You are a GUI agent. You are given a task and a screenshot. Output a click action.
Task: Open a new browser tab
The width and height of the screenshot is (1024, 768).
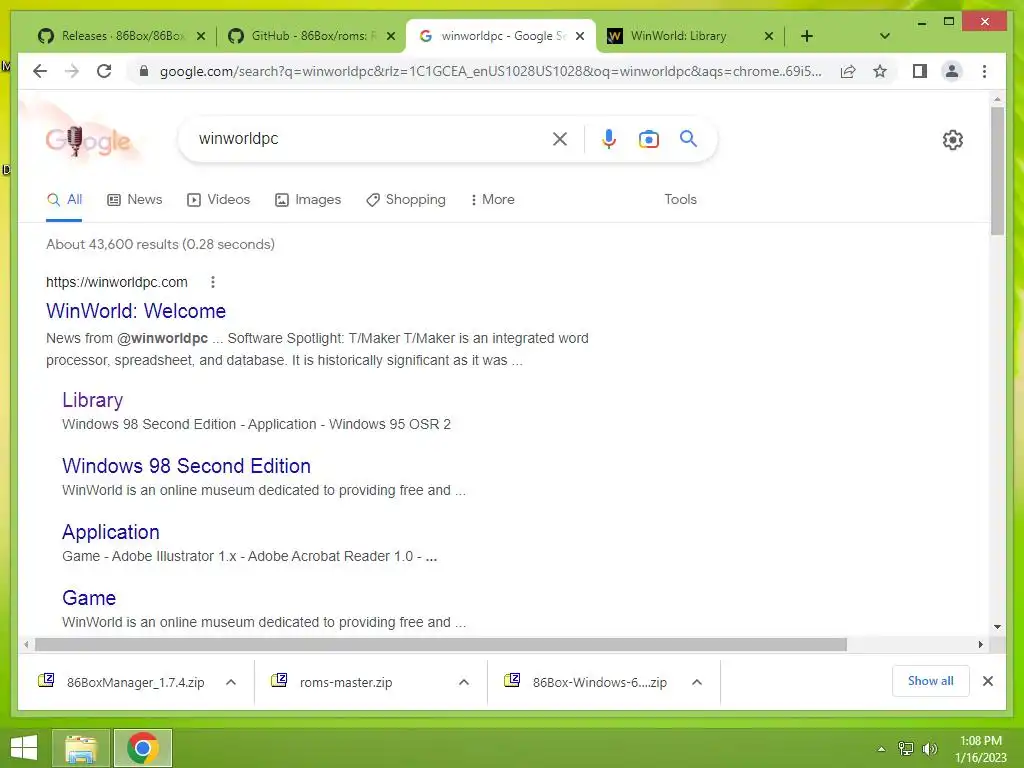807,36
